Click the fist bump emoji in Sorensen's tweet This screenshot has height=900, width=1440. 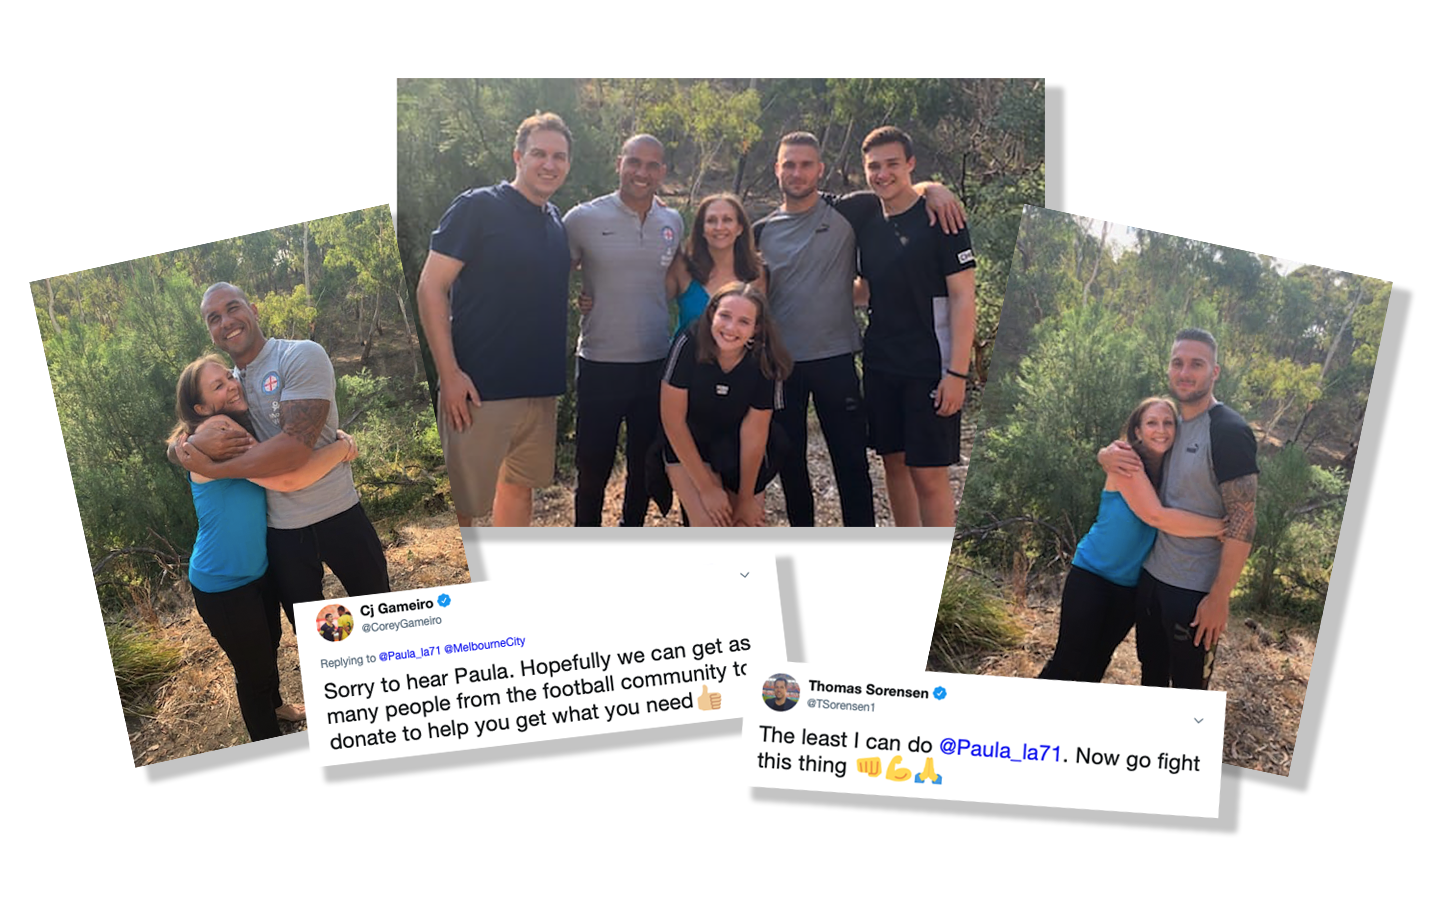[869, 766]
